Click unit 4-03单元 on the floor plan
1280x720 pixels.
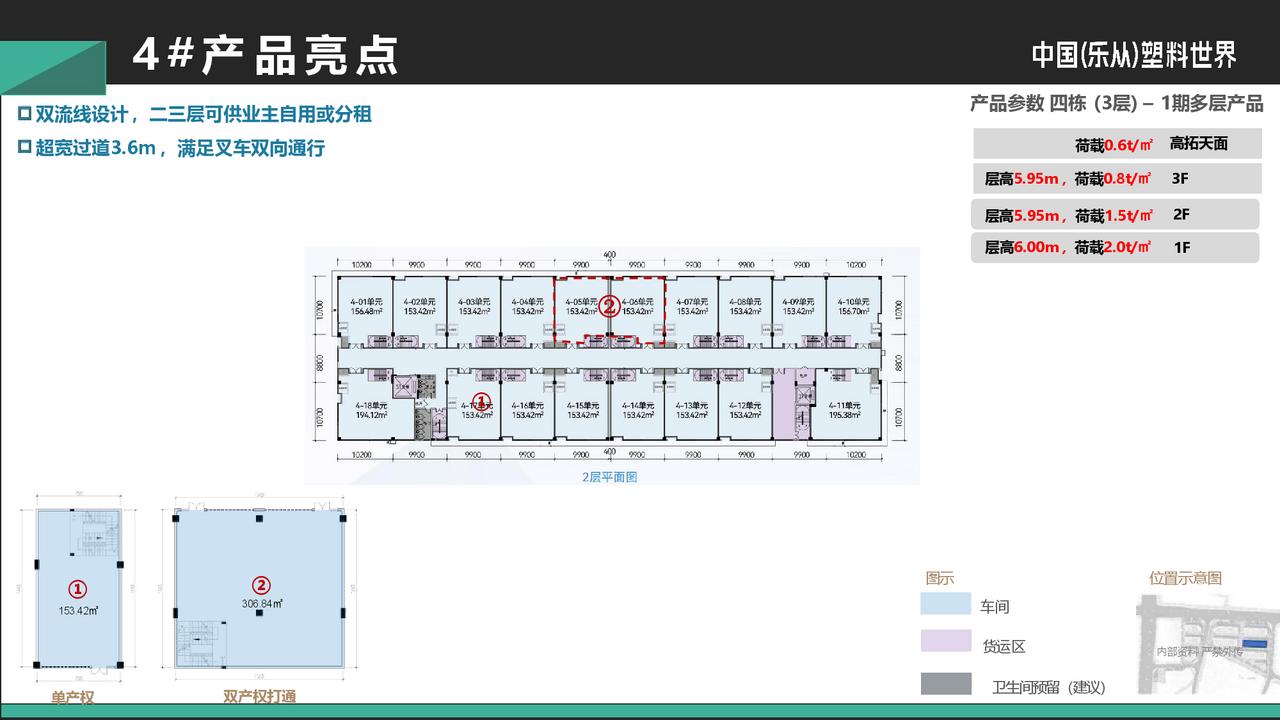pos(474,311)
